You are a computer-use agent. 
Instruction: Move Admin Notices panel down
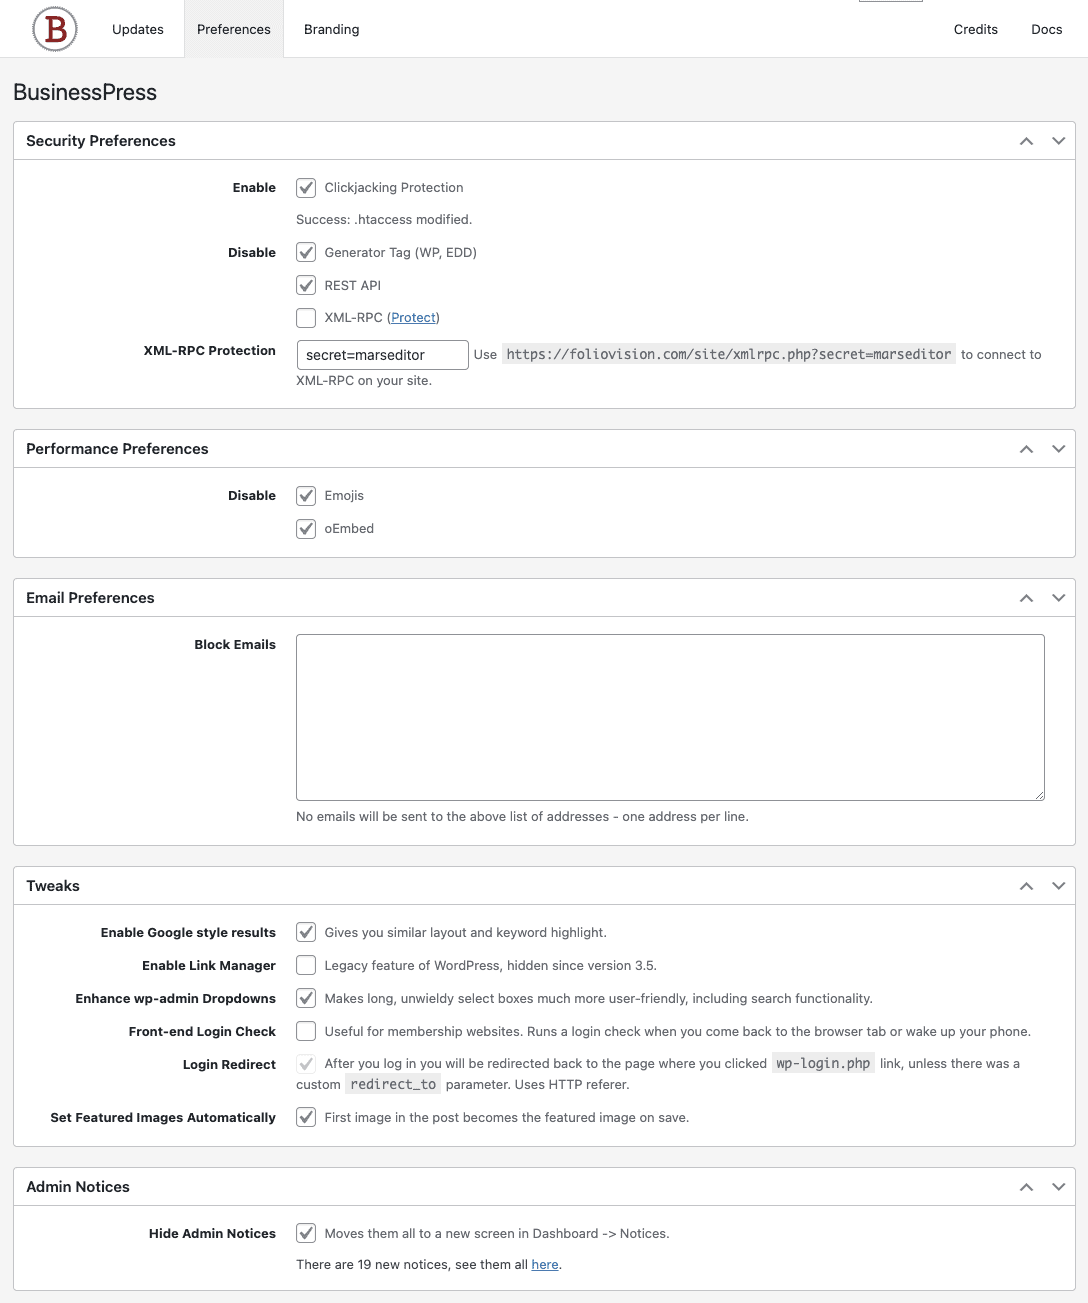[x=1059, y=1187]
